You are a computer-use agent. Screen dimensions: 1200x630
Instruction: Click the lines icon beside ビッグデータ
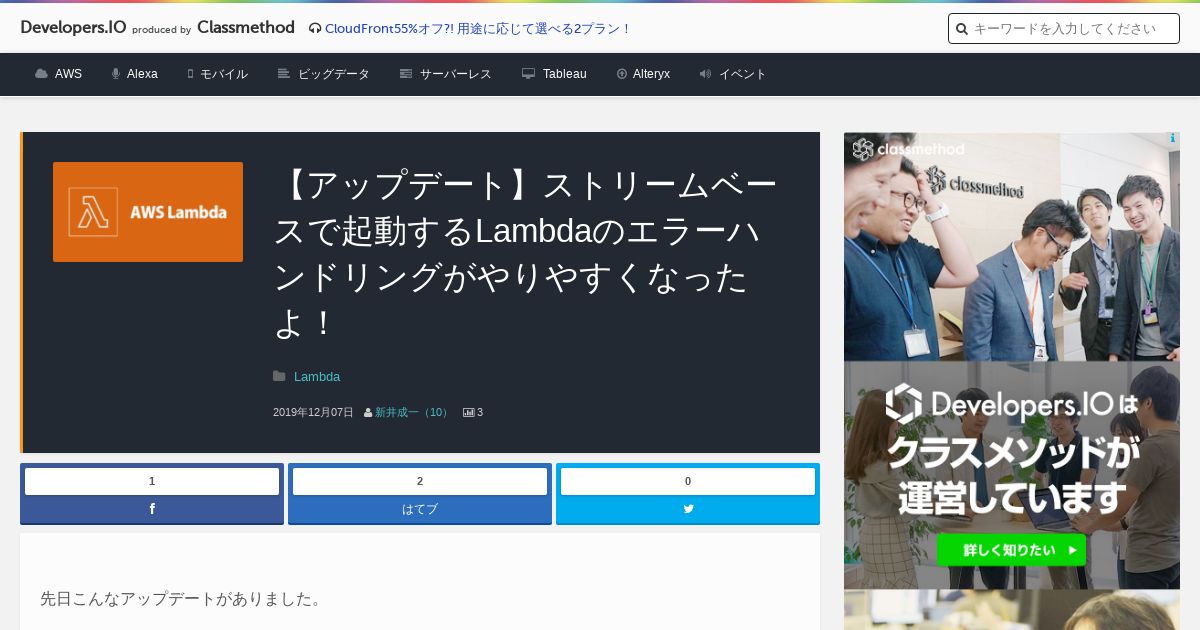(284, 74)
